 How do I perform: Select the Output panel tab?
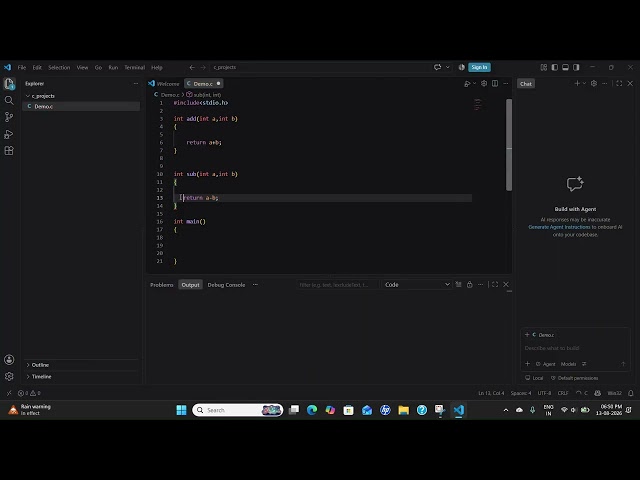click(x=190, y=285)
